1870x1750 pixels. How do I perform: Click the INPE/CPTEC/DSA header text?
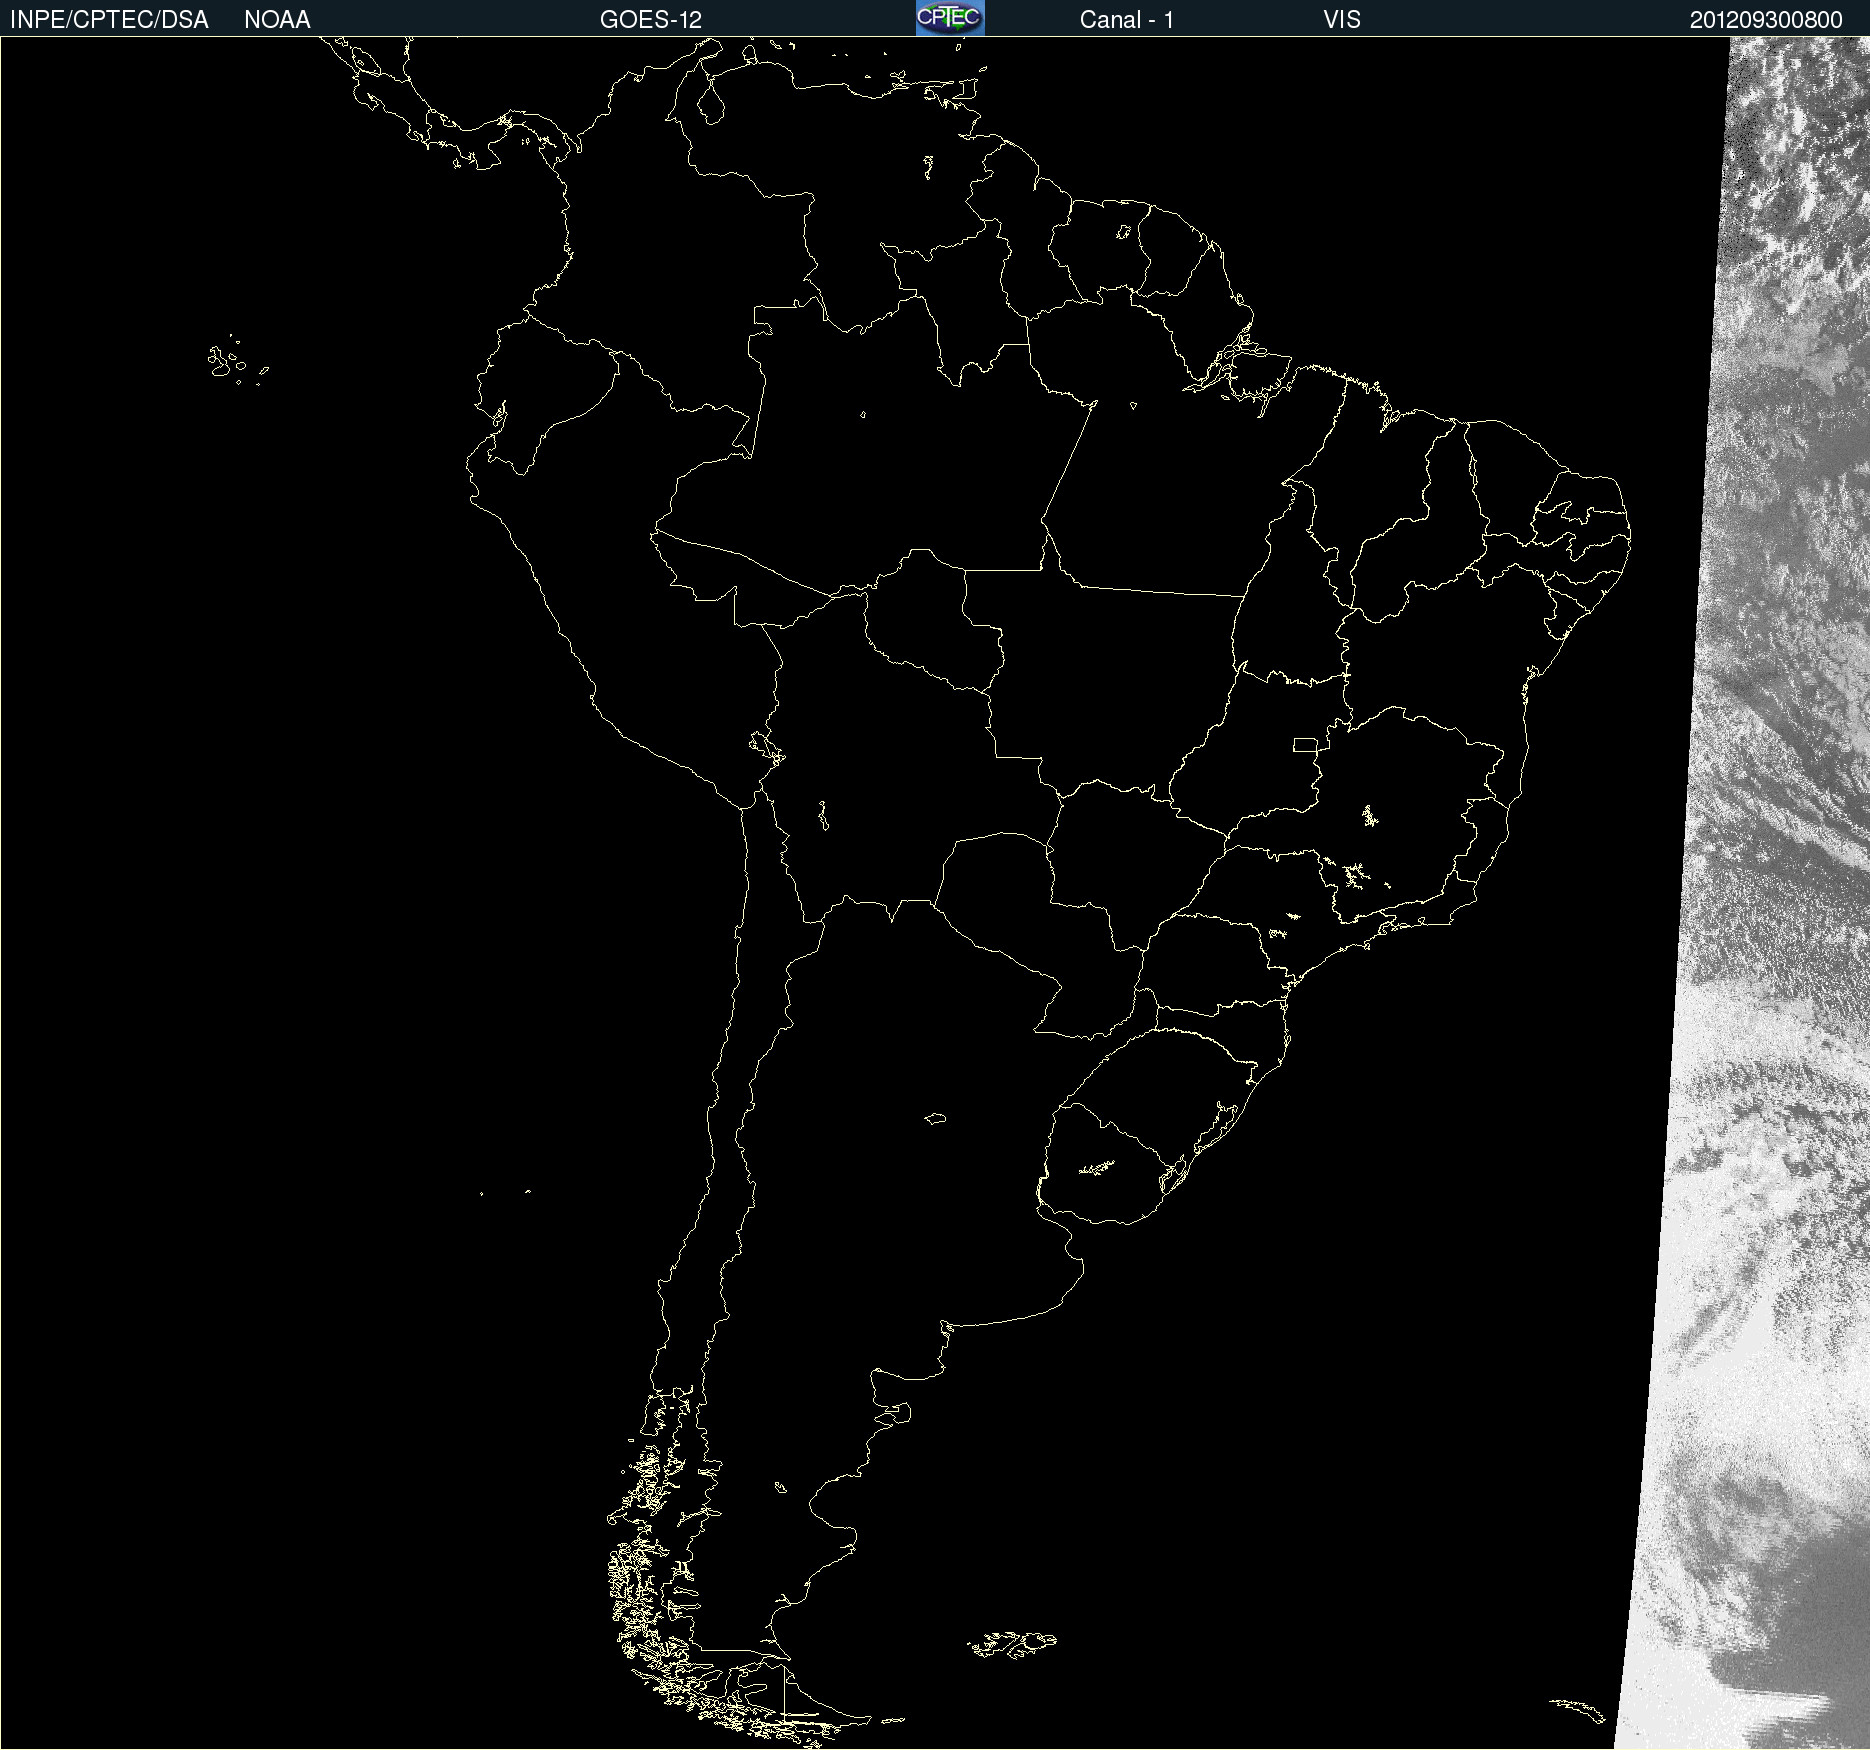pyautogui.click(x=109, y=20)
